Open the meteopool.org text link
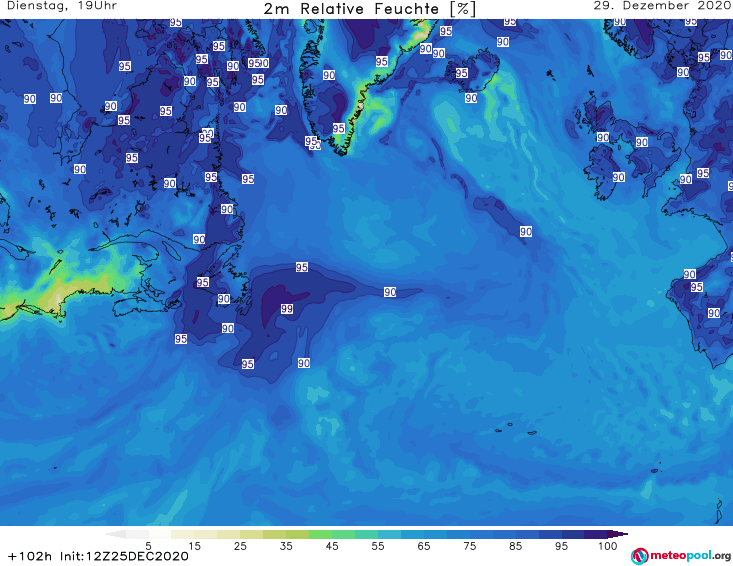This screenshot has width=733, height=566. (x=690, y=556)
